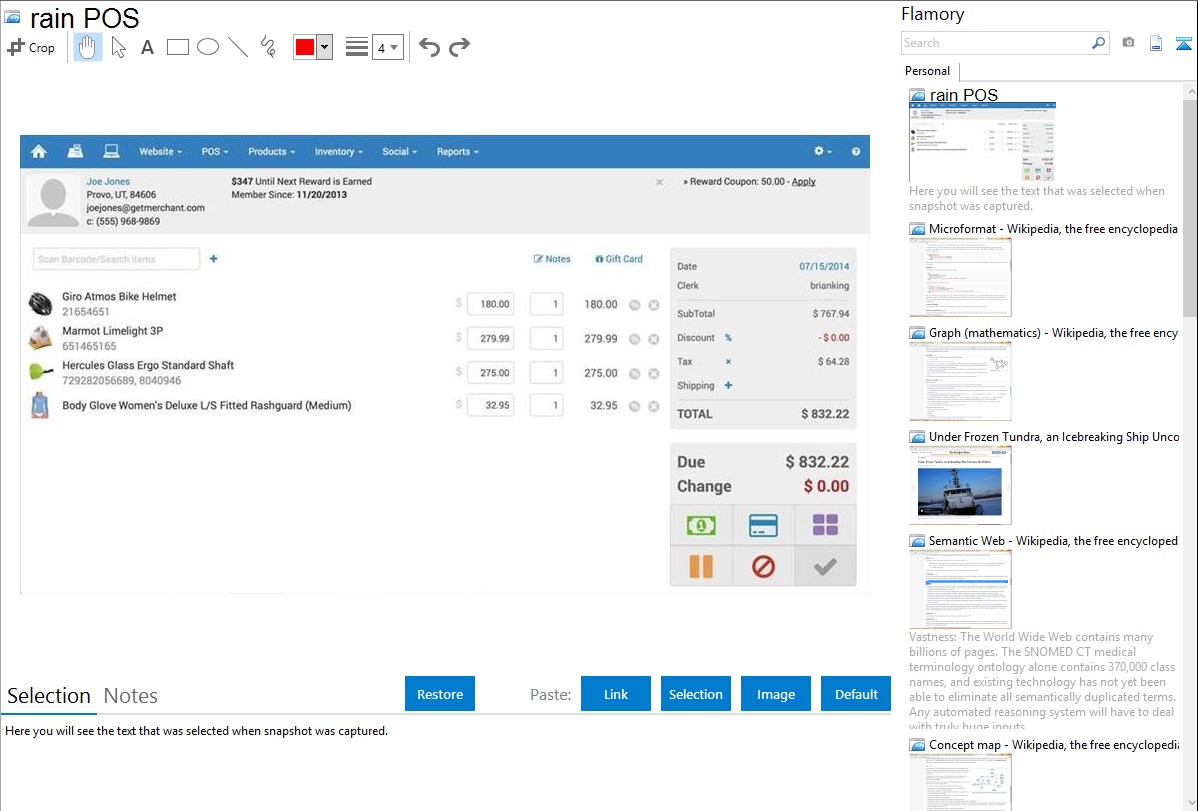1198x811 pixels.
Task: Open the line width 4 dropdown
Action: [388, 47]
